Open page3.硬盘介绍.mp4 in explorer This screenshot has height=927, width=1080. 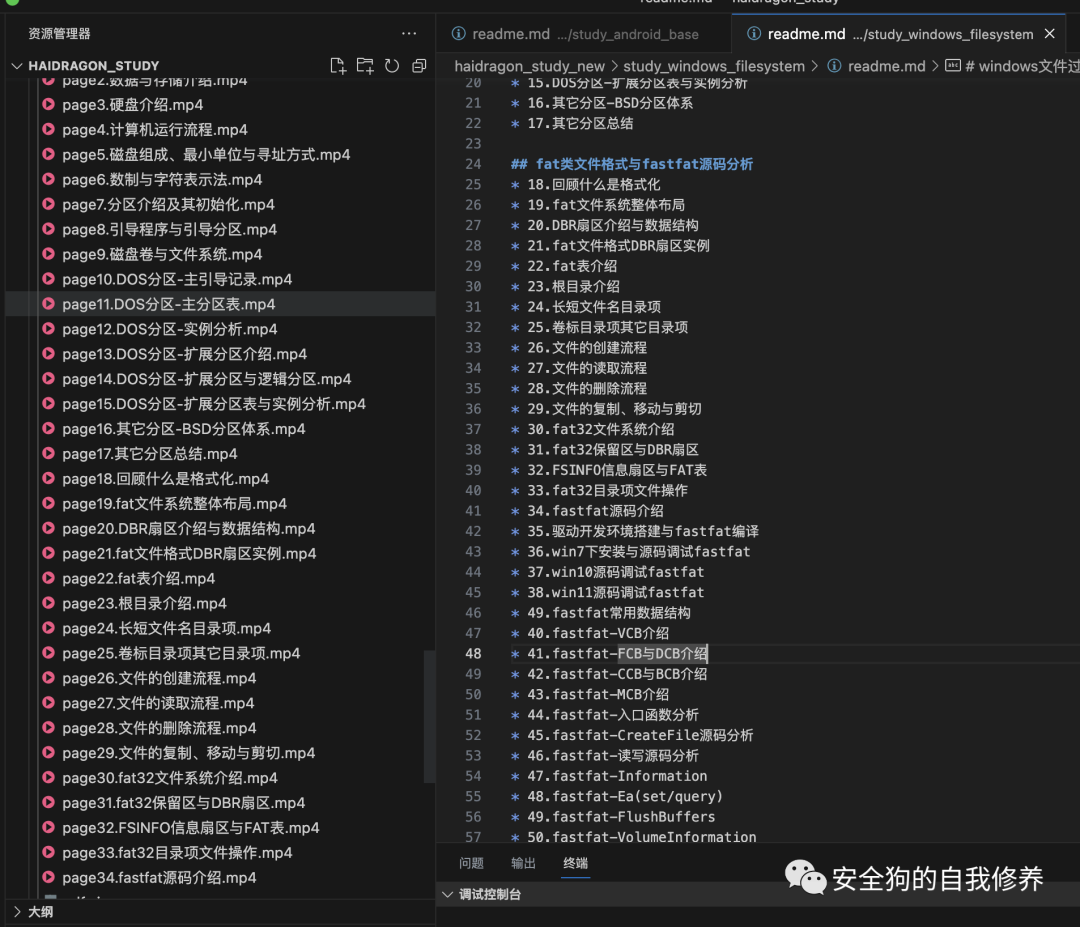pyautogui.click(x=133, y=105)
